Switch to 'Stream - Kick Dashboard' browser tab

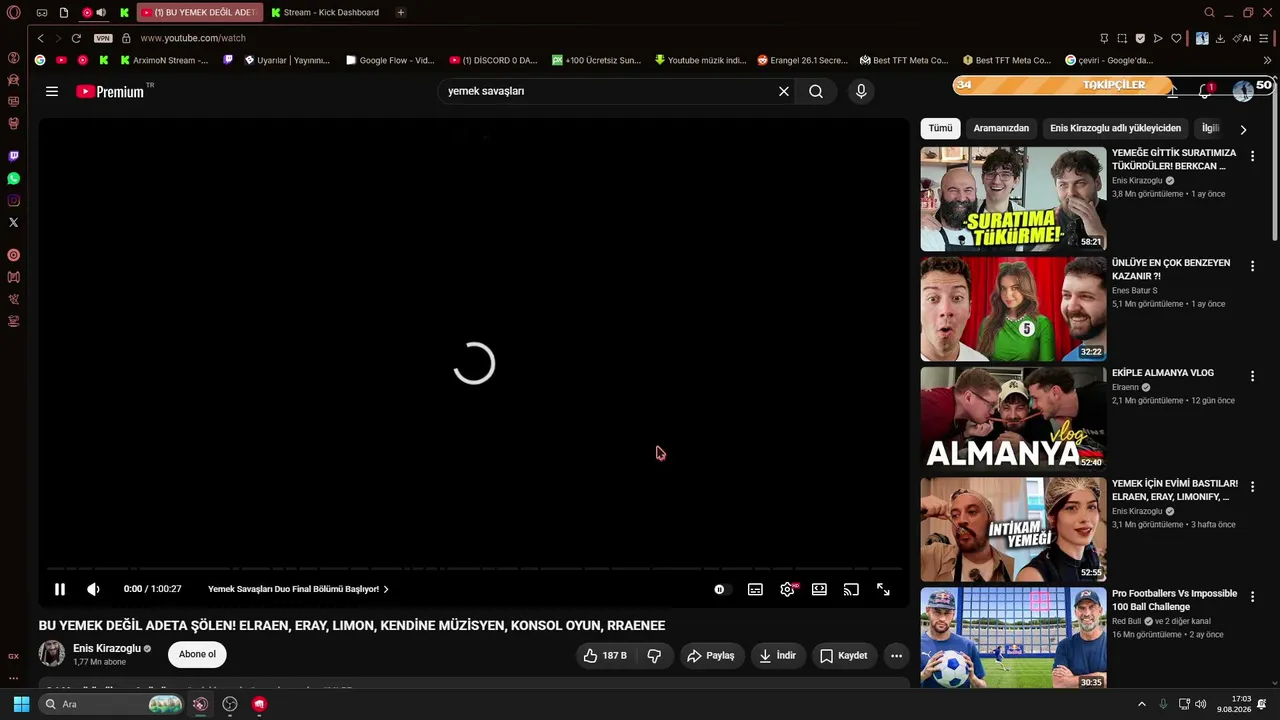(326, 12)
